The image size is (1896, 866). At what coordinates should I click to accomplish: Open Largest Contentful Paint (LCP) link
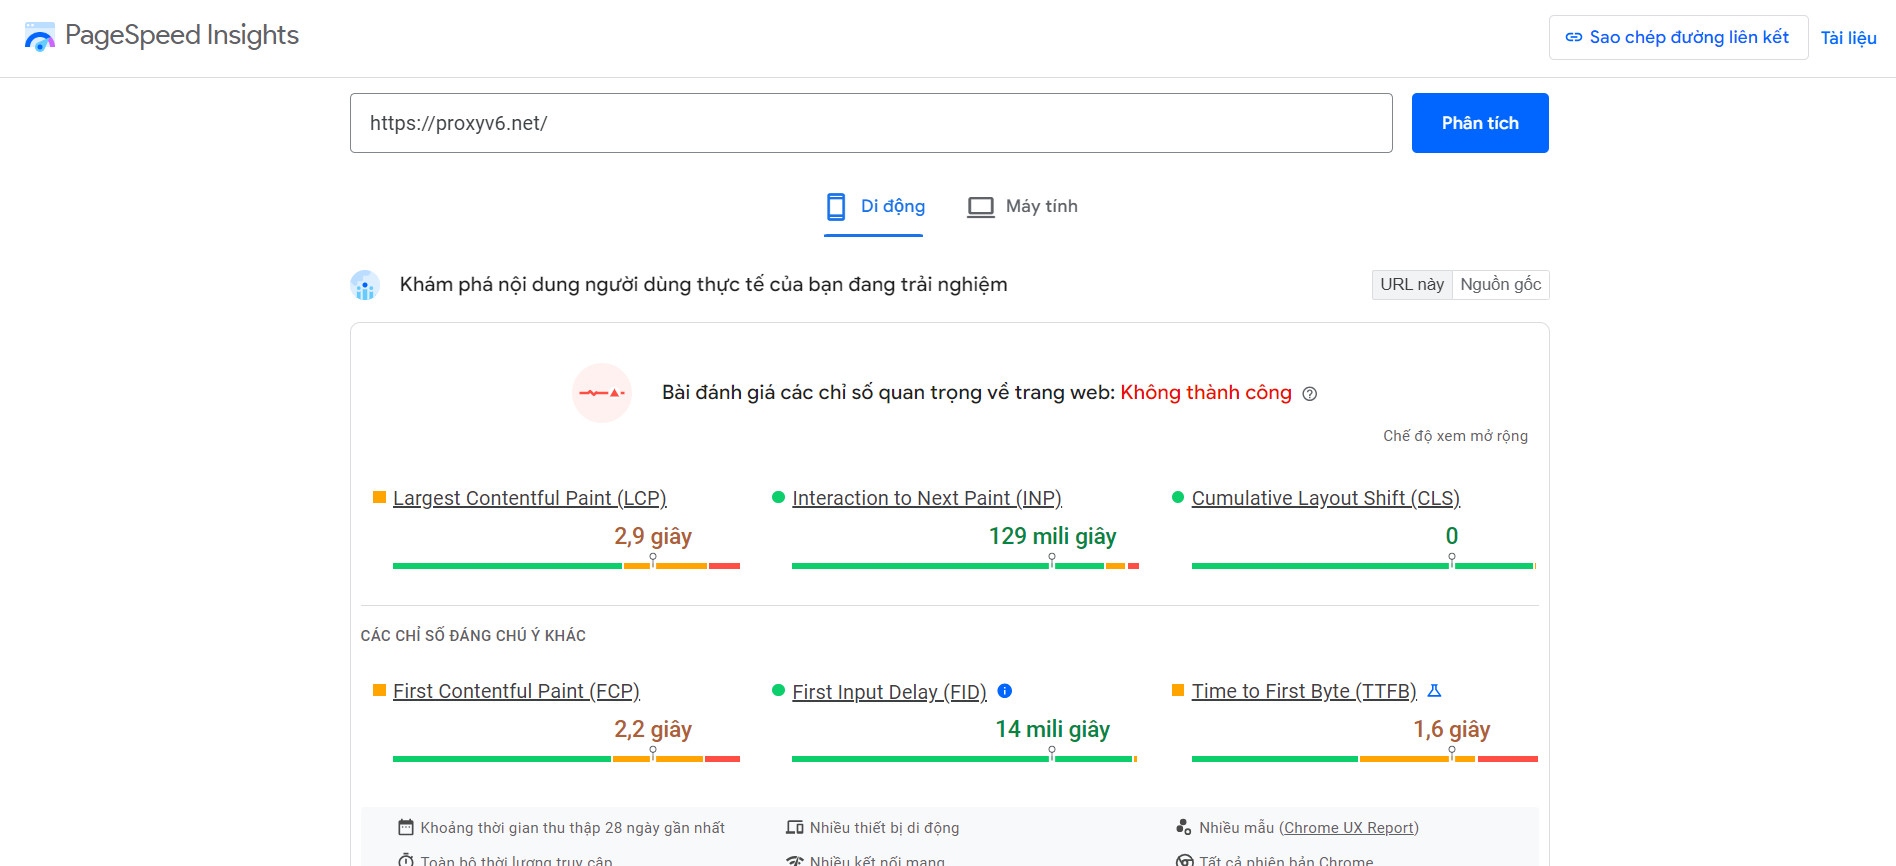530,498
